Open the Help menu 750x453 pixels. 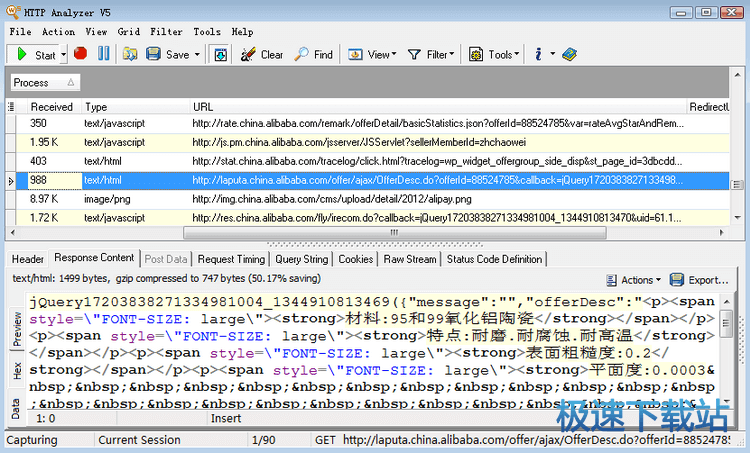242,32
